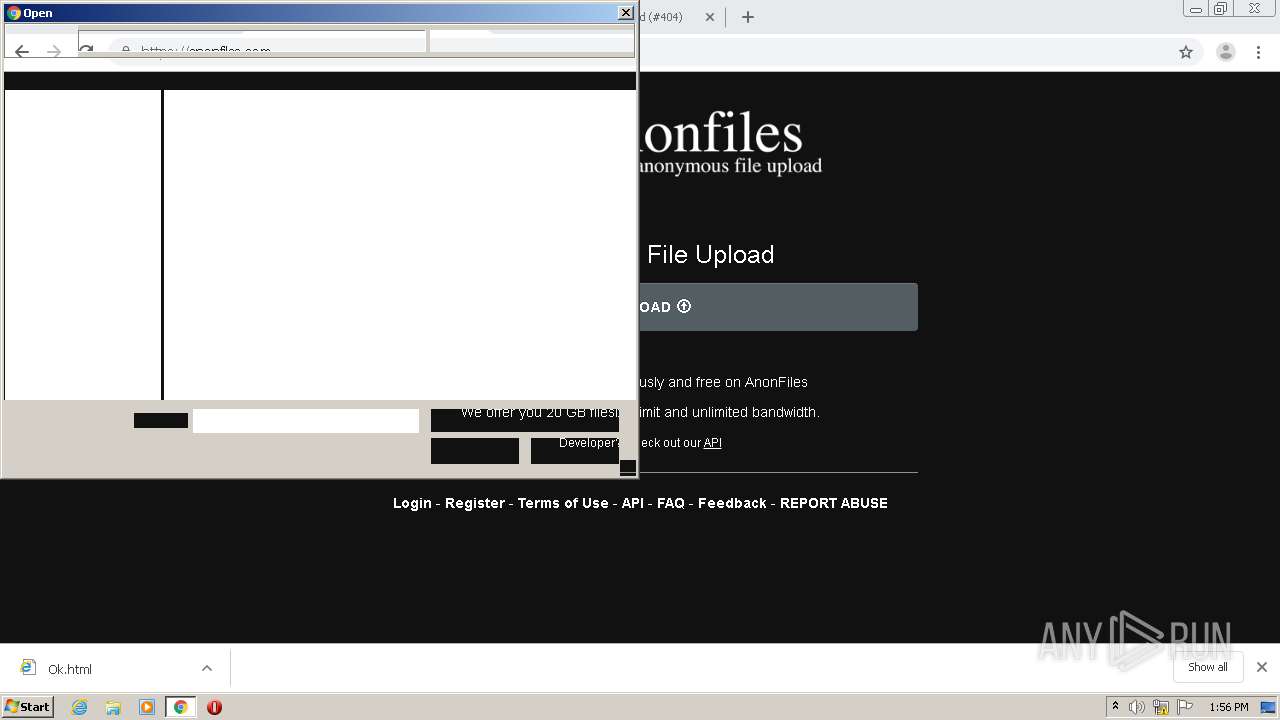This screenshot has width=1280, height=720.
Task: Open Chrome's three-dot menu
Action: (x=1259, y=52)
